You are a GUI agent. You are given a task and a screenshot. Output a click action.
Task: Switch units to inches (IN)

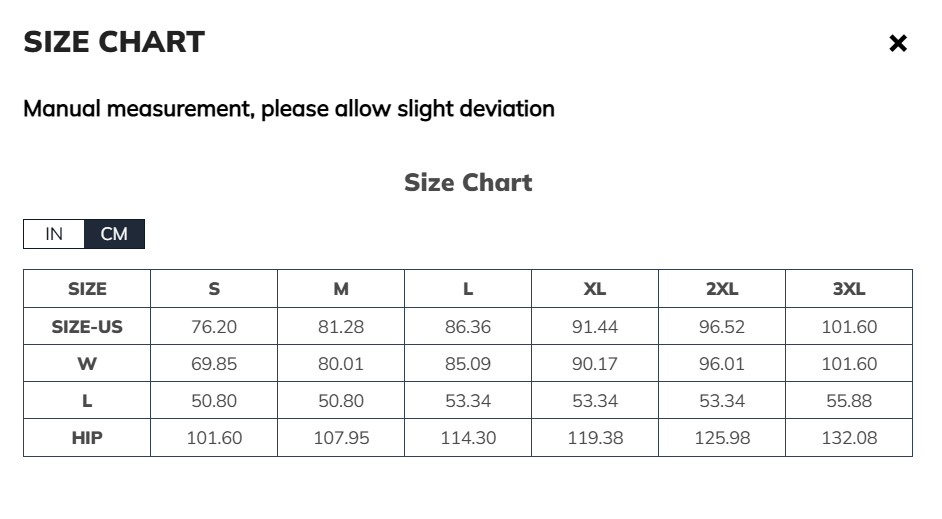click(x=54, y=234)
